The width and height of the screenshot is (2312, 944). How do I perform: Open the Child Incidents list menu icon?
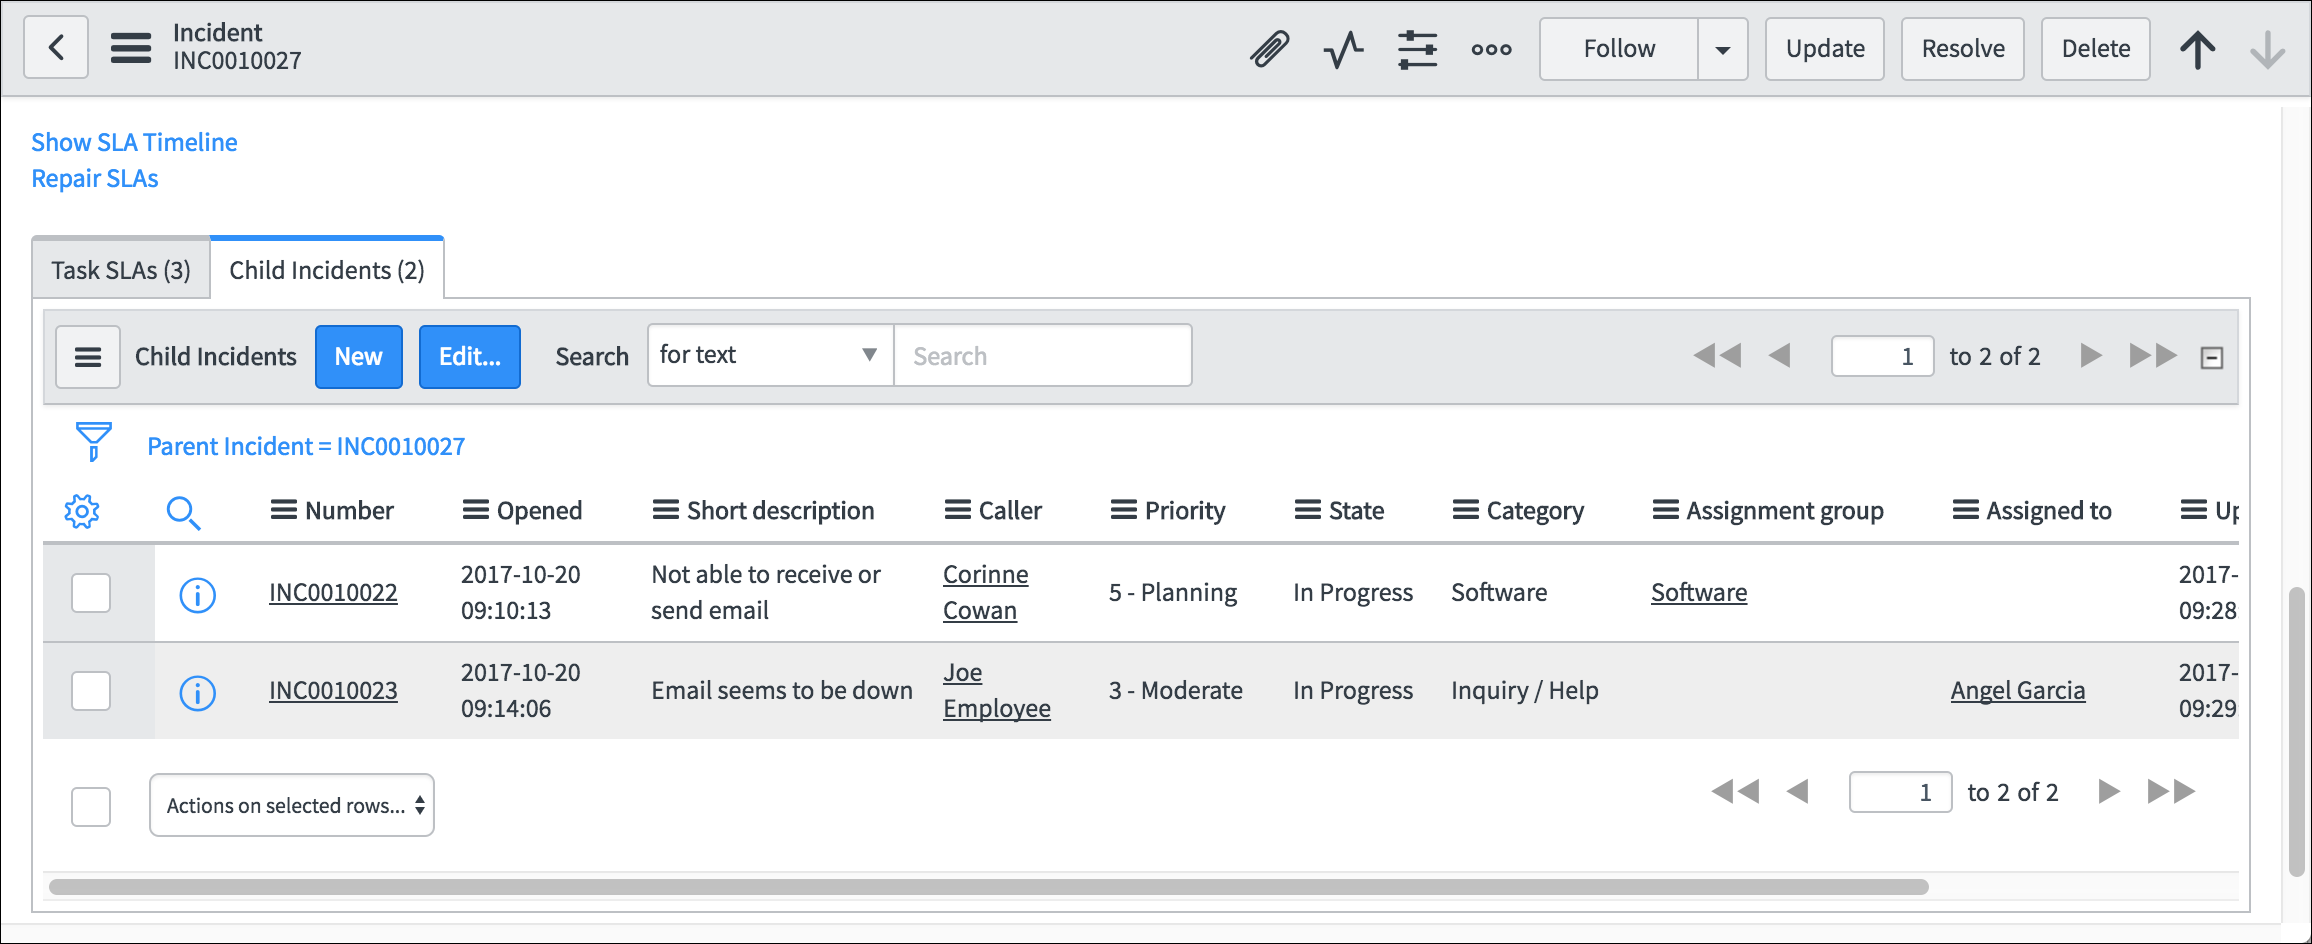(x=87, y=356)
